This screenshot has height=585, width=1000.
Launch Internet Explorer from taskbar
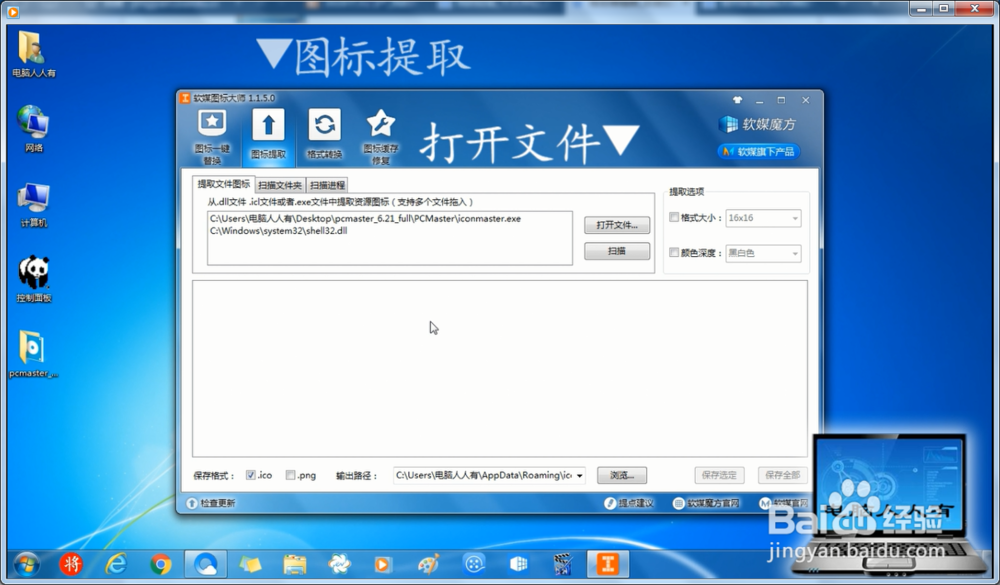click(115, 565)
